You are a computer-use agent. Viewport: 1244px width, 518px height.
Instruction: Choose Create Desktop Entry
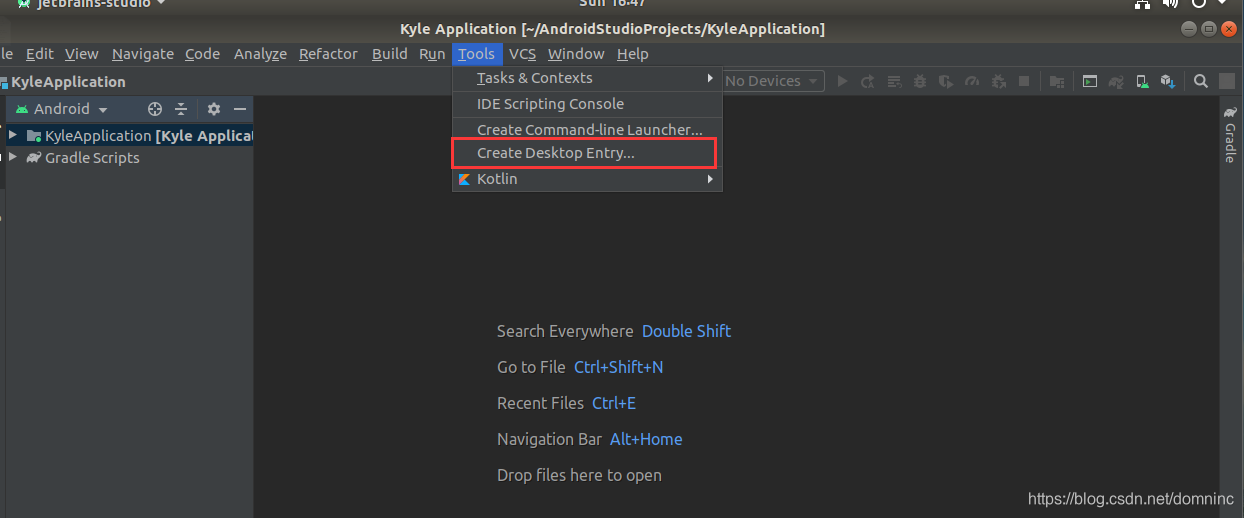click(x=588, y=153)
